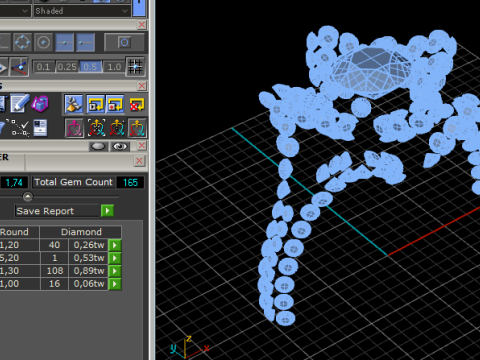Click the yellow arrow red X icon
480x360 pixels.
(137, 104)
